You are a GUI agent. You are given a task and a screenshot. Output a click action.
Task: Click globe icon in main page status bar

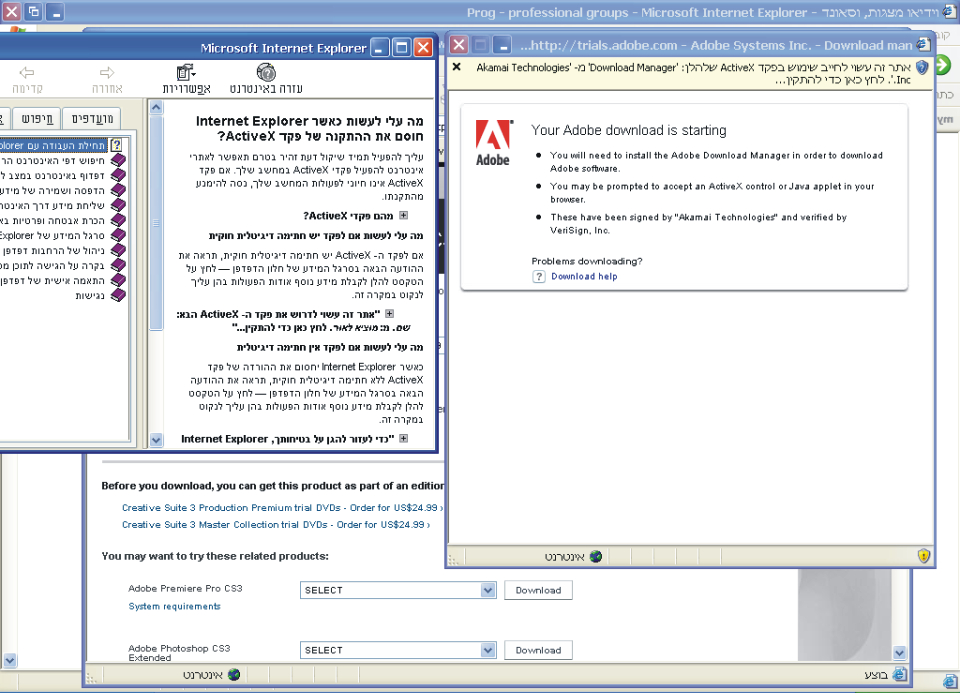point(234,675)
